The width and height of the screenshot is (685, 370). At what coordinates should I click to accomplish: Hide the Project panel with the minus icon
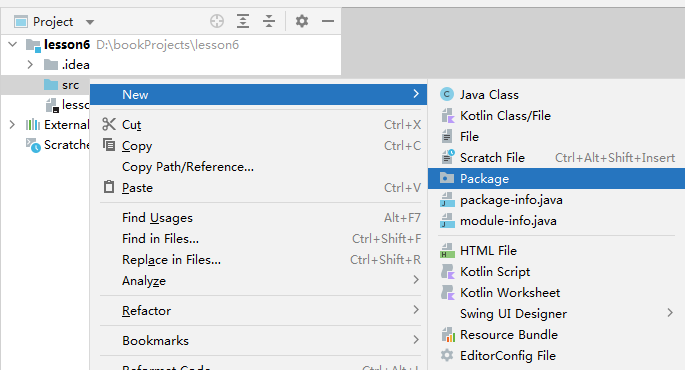(x=328, y=21)
